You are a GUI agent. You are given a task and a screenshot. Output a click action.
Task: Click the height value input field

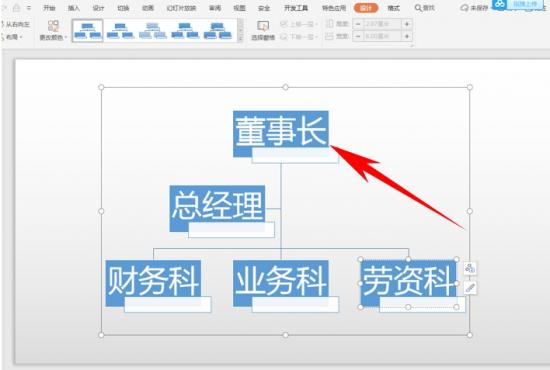click(x=382, y=24)
